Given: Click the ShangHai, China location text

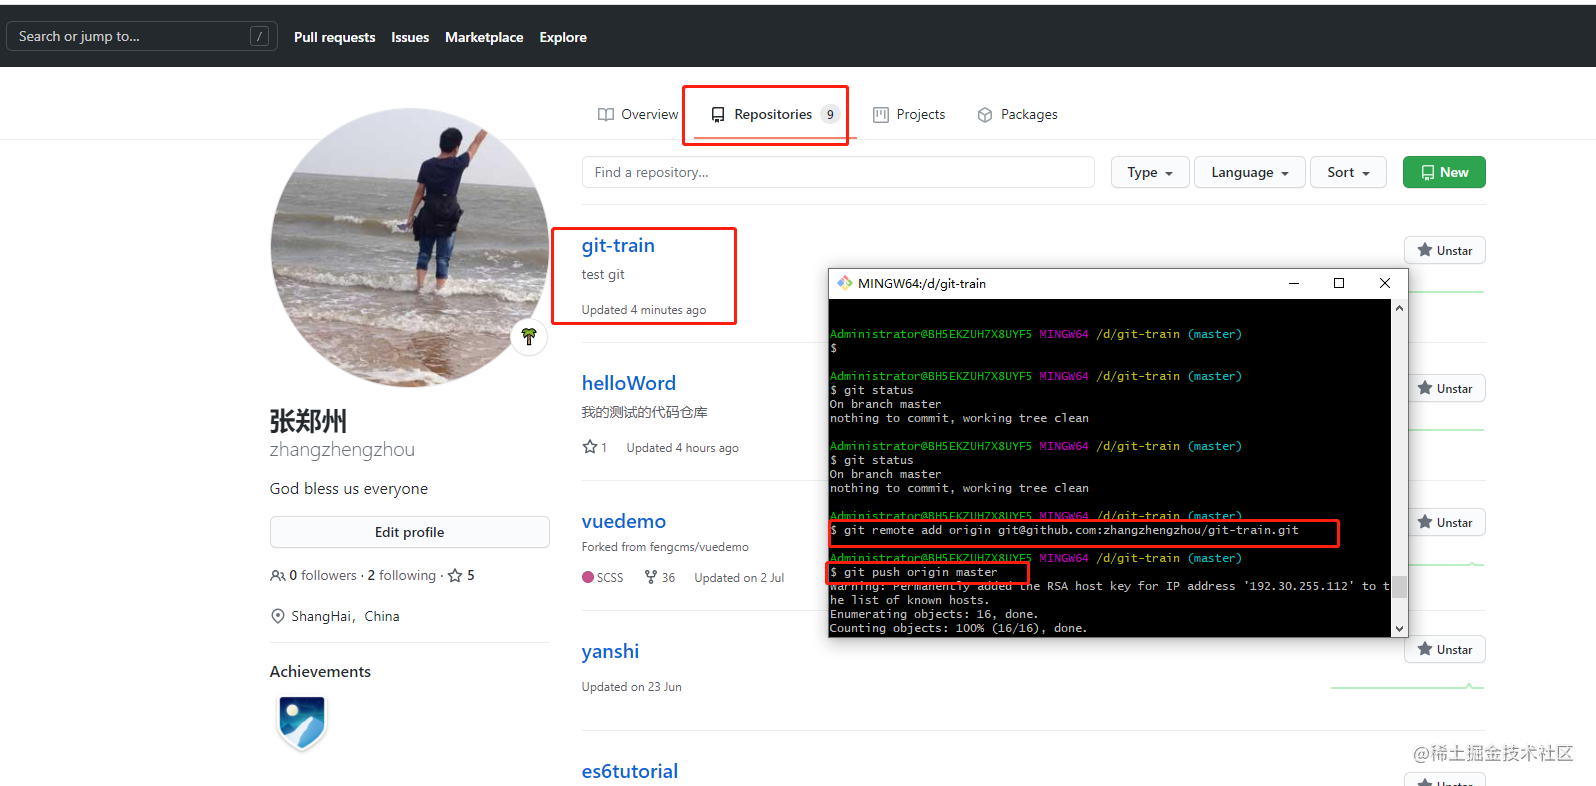Looking at the screenshot, I should coord(345,616).
